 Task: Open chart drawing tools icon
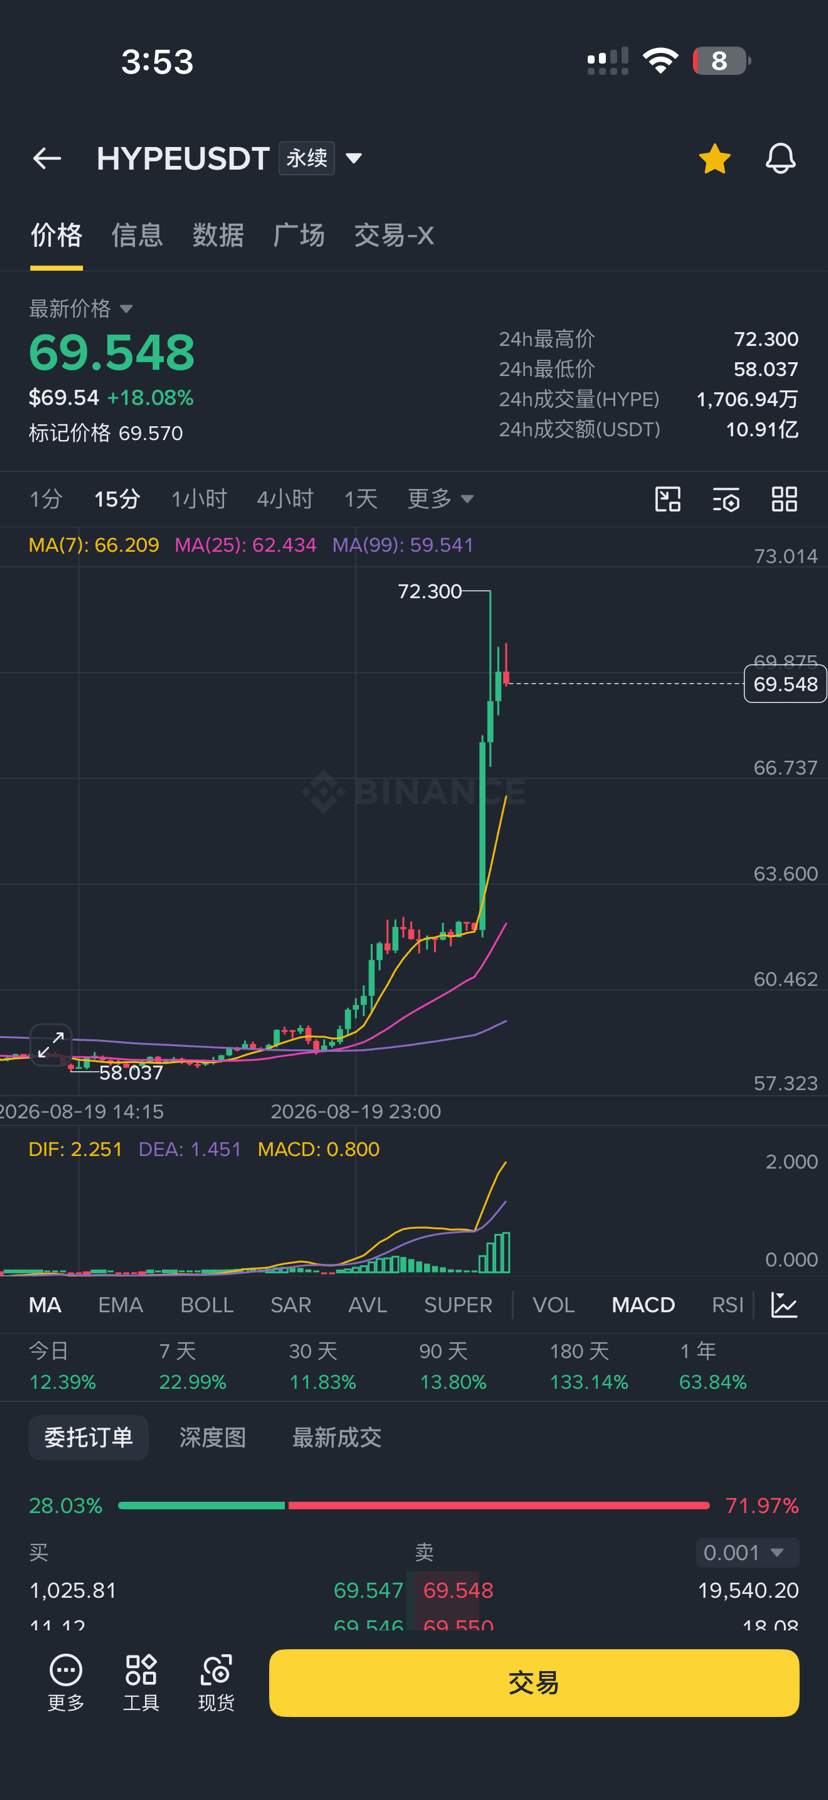point(668,499)
